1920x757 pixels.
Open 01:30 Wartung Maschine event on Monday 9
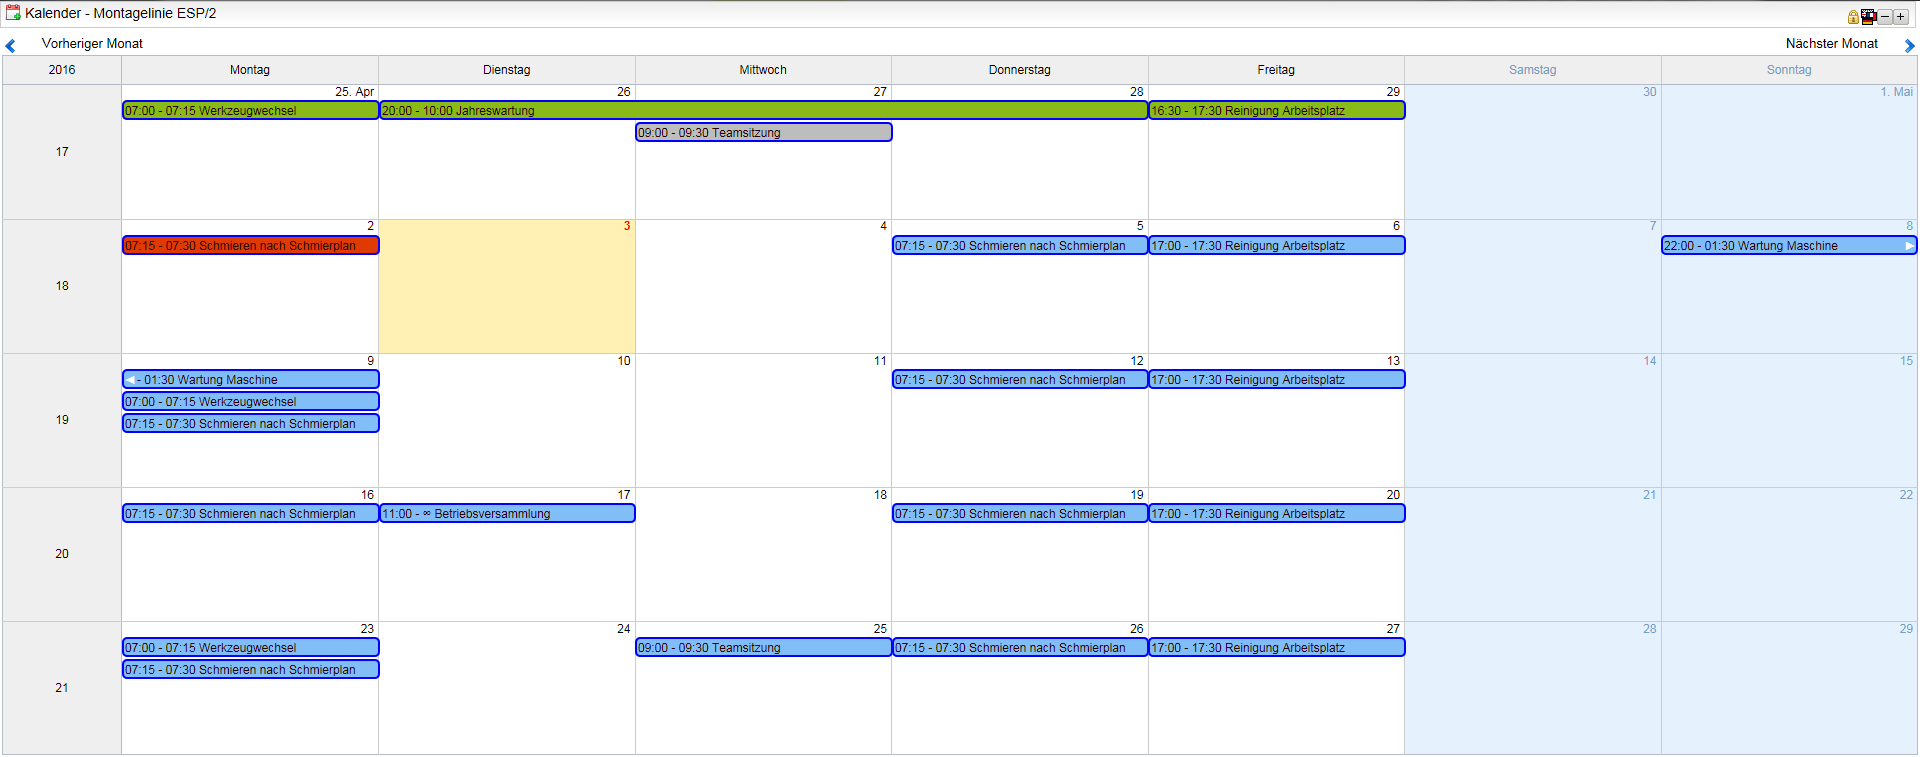[250, 380]
